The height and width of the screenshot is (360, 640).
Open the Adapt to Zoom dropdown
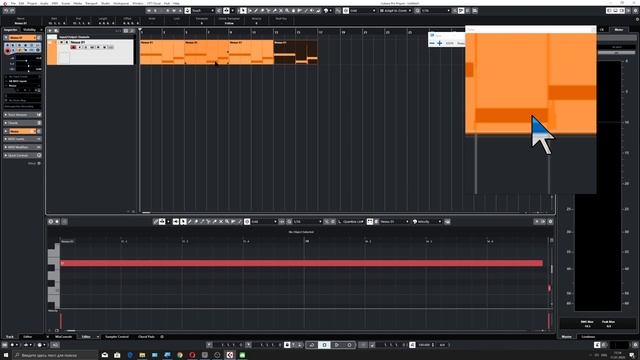[396, 11]
